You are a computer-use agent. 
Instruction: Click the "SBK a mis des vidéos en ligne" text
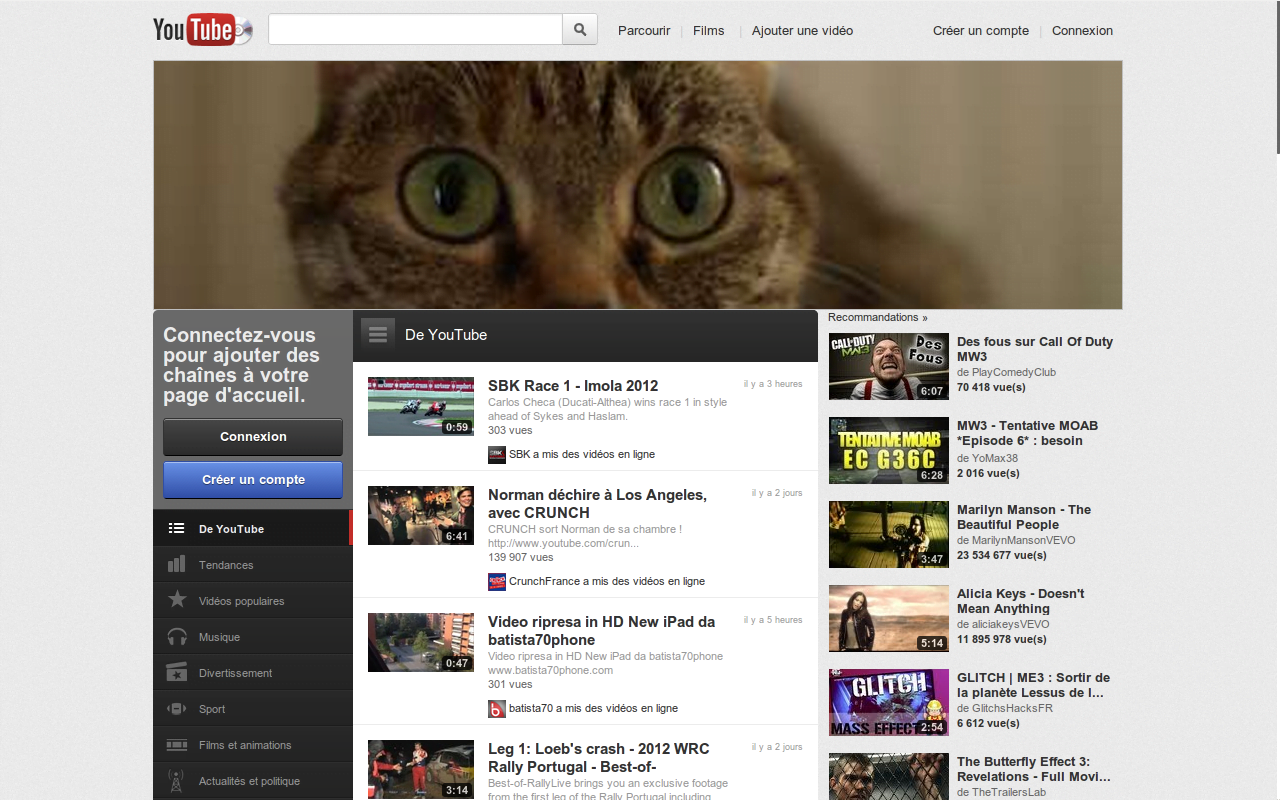tap(582, 454)
